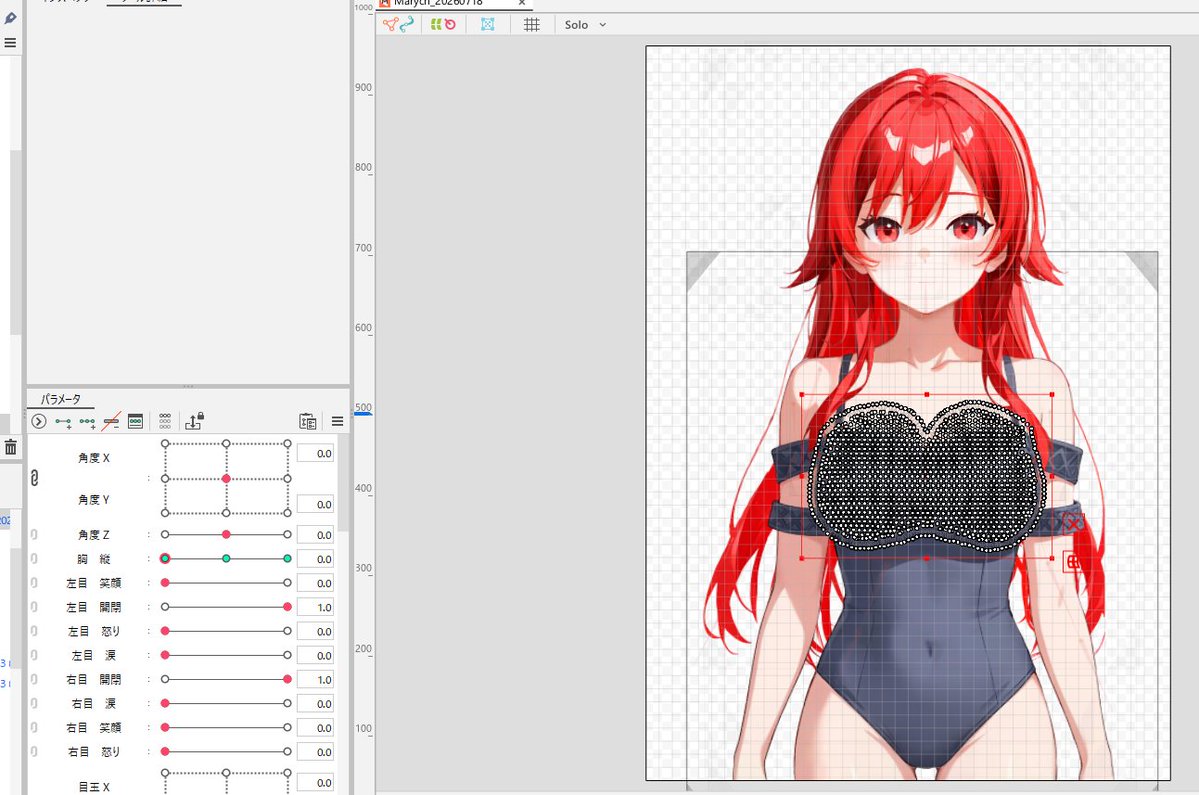Viewport: 1199px width, 795px height.
Task: Select the 左目 怒り parameter label
Action: (x=94, y=631)
